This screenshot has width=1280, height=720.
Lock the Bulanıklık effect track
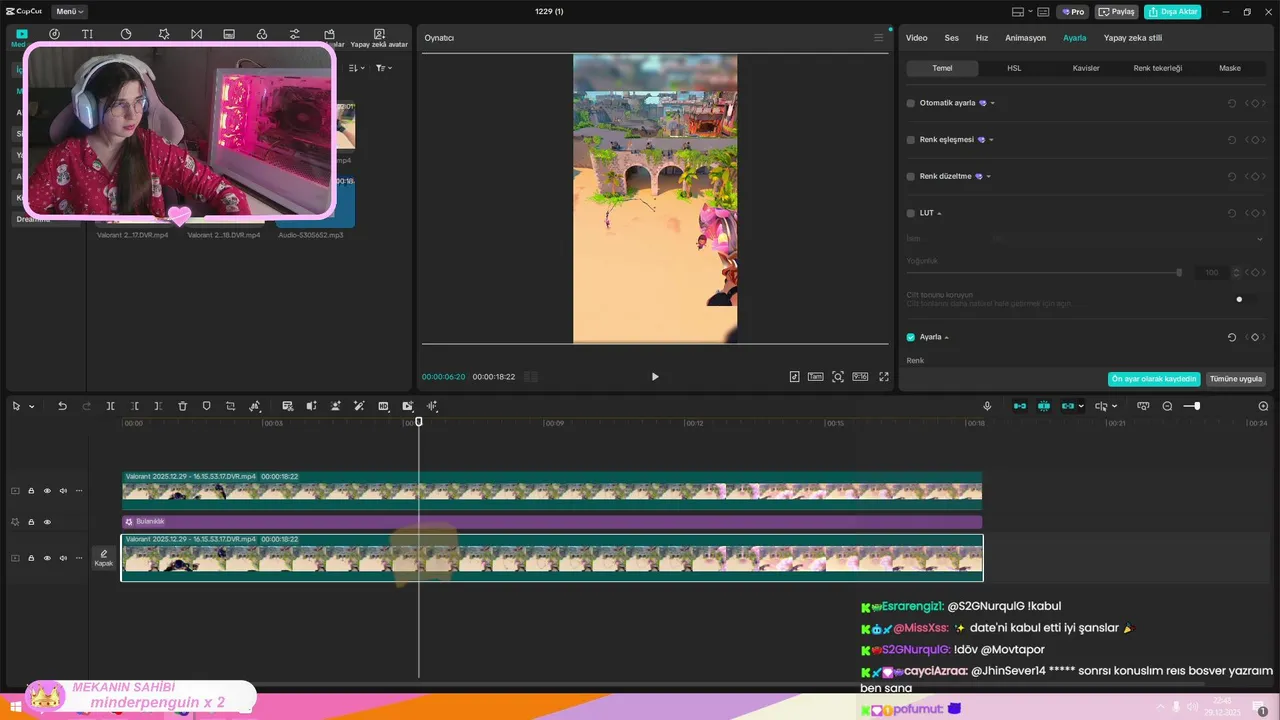tap(31, 522)
